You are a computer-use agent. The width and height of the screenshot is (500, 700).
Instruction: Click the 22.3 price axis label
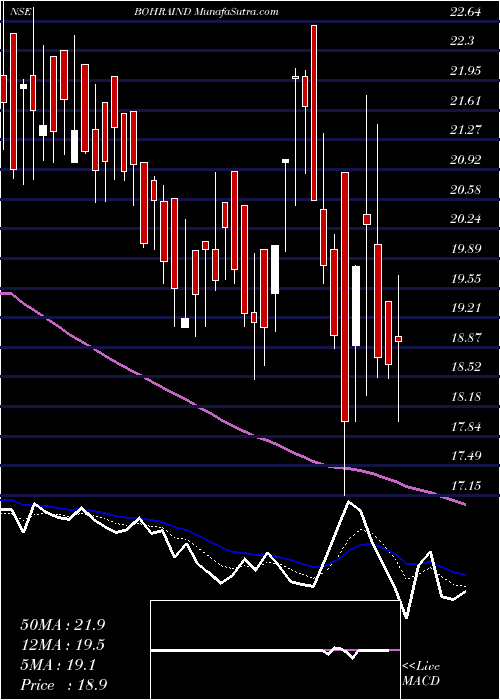(461, 41)
